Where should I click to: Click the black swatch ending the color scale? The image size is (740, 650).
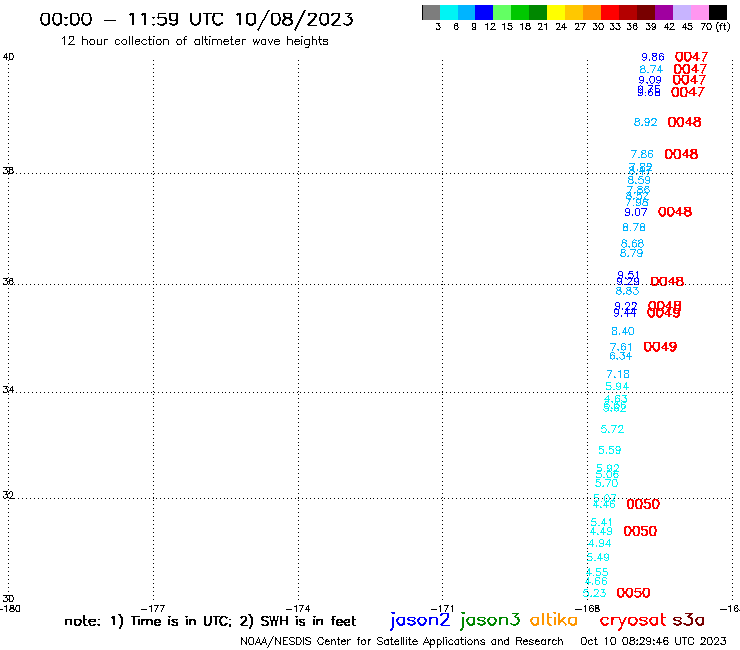[x=718, y=12]
